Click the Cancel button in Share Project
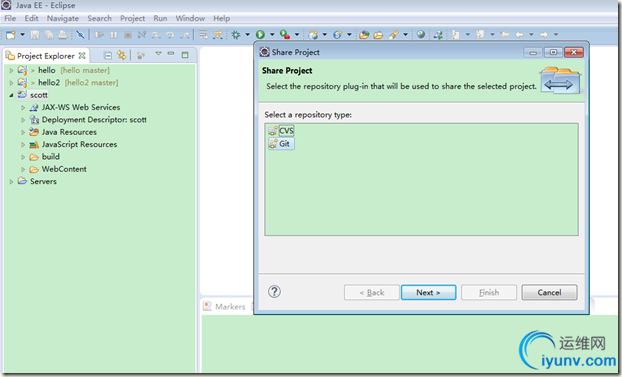Image resolution: width=622 pixels, height=377 pixels. (x=549, y=292)
